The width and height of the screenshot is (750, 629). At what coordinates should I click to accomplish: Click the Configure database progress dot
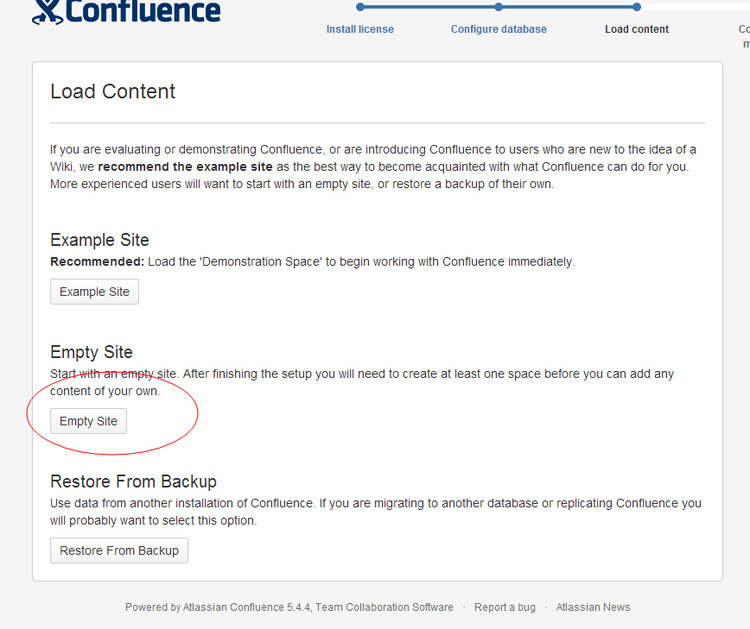click(498, 7)
